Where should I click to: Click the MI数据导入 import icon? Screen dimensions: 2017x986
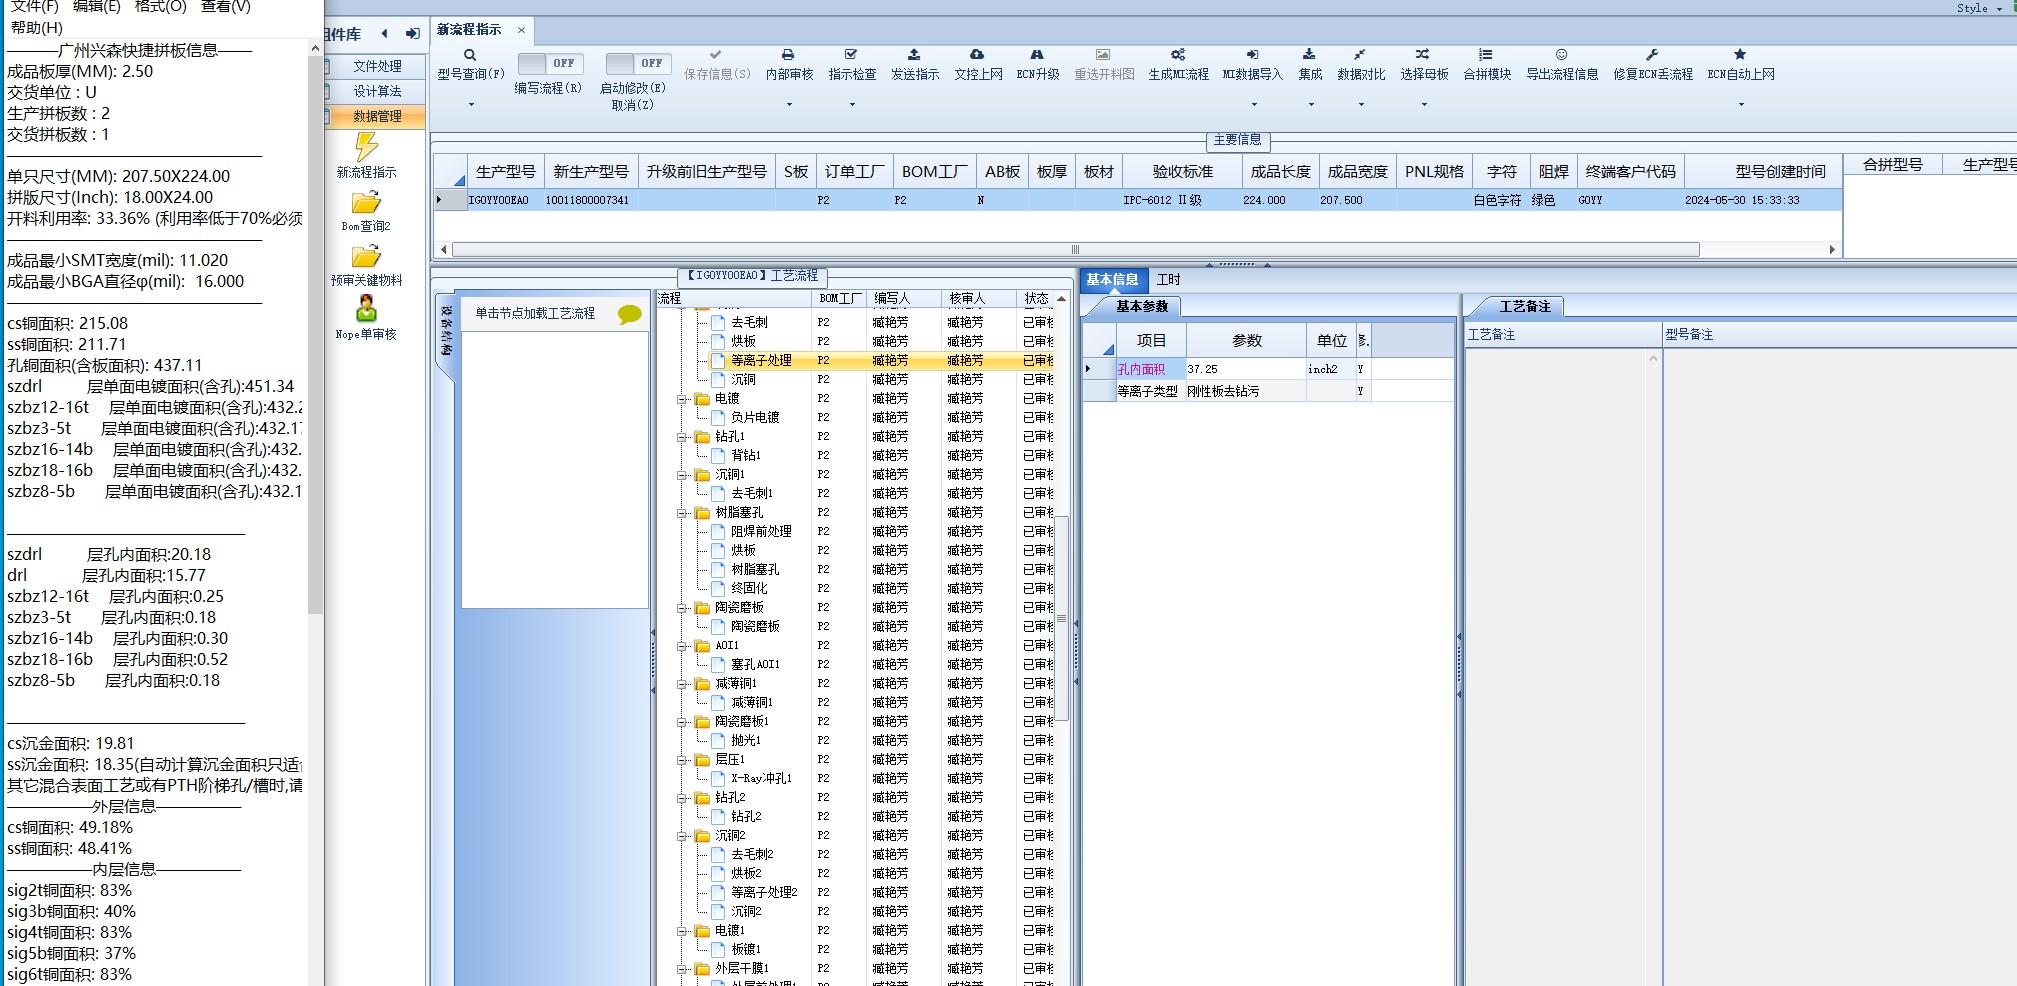coord(1252,55)
